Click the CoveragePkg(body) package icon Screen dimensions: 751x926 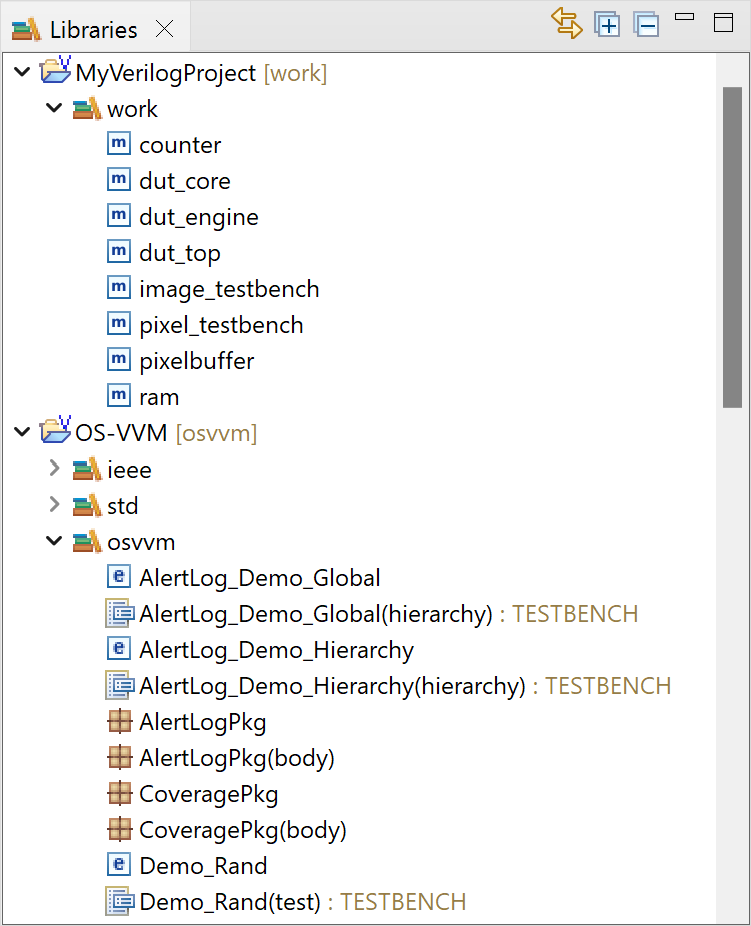click(119, 829)
